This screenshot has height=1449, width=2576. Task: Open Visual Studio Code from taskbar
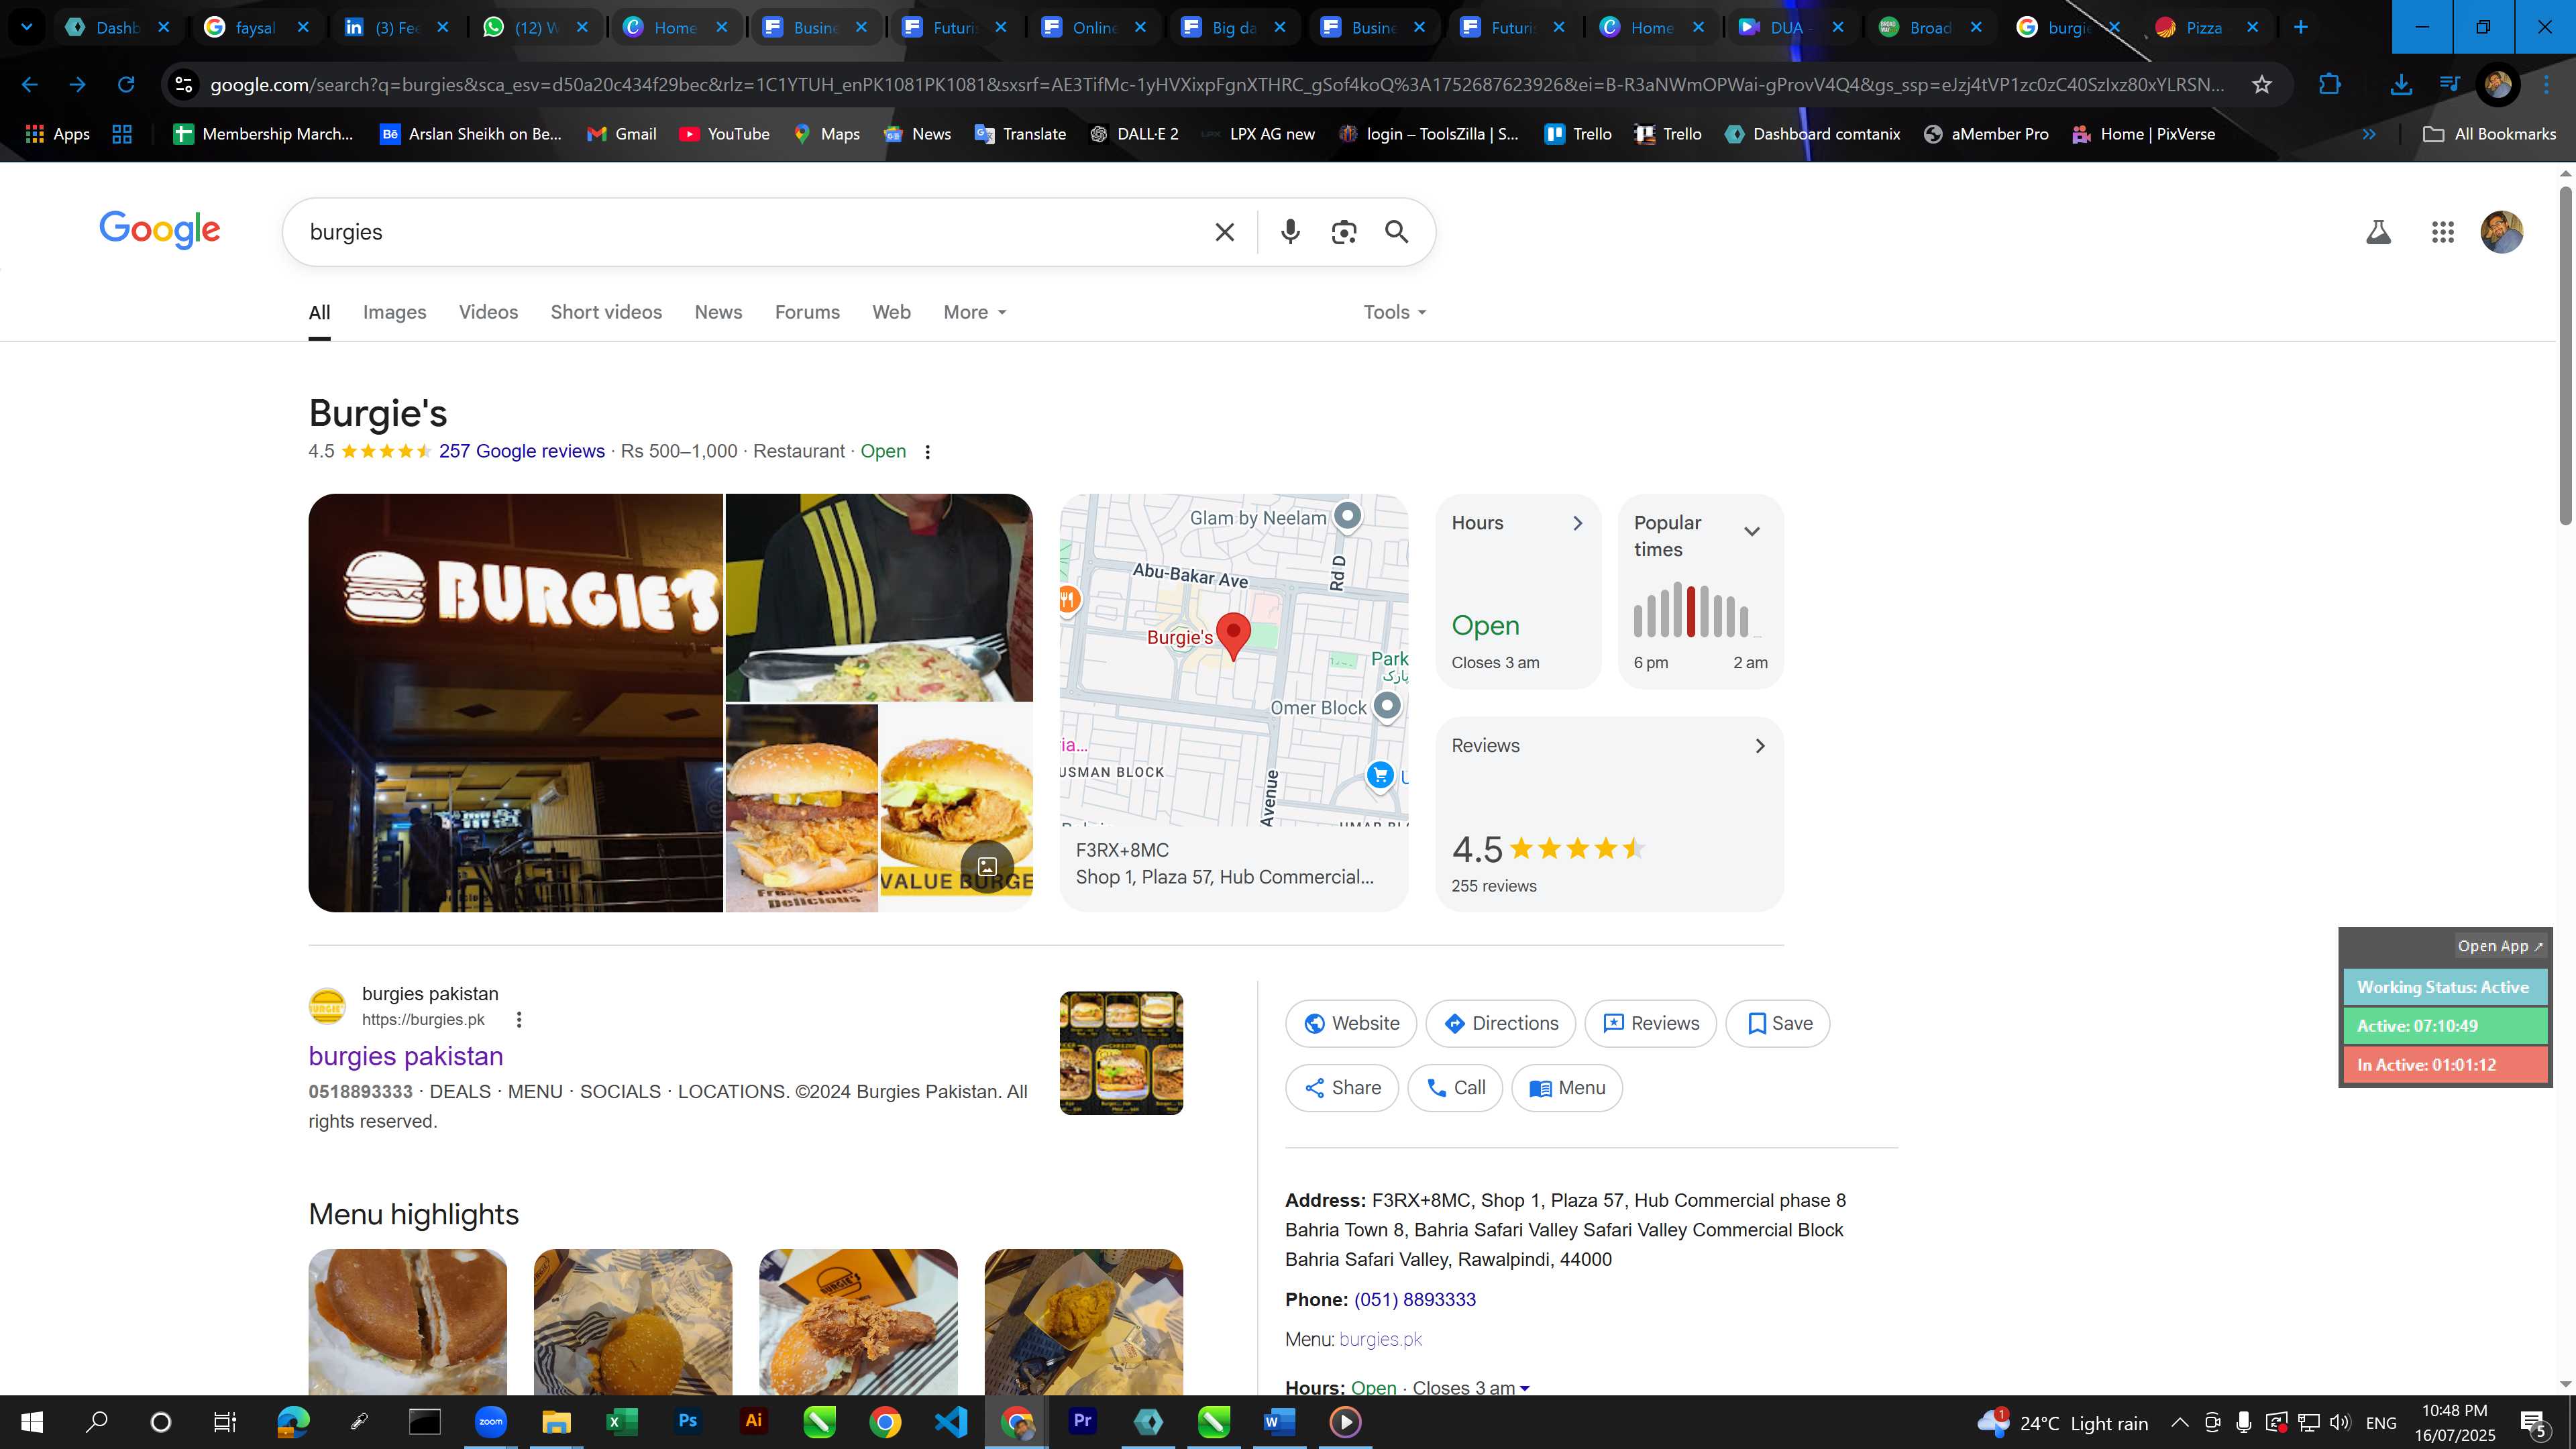point(950,1421)
